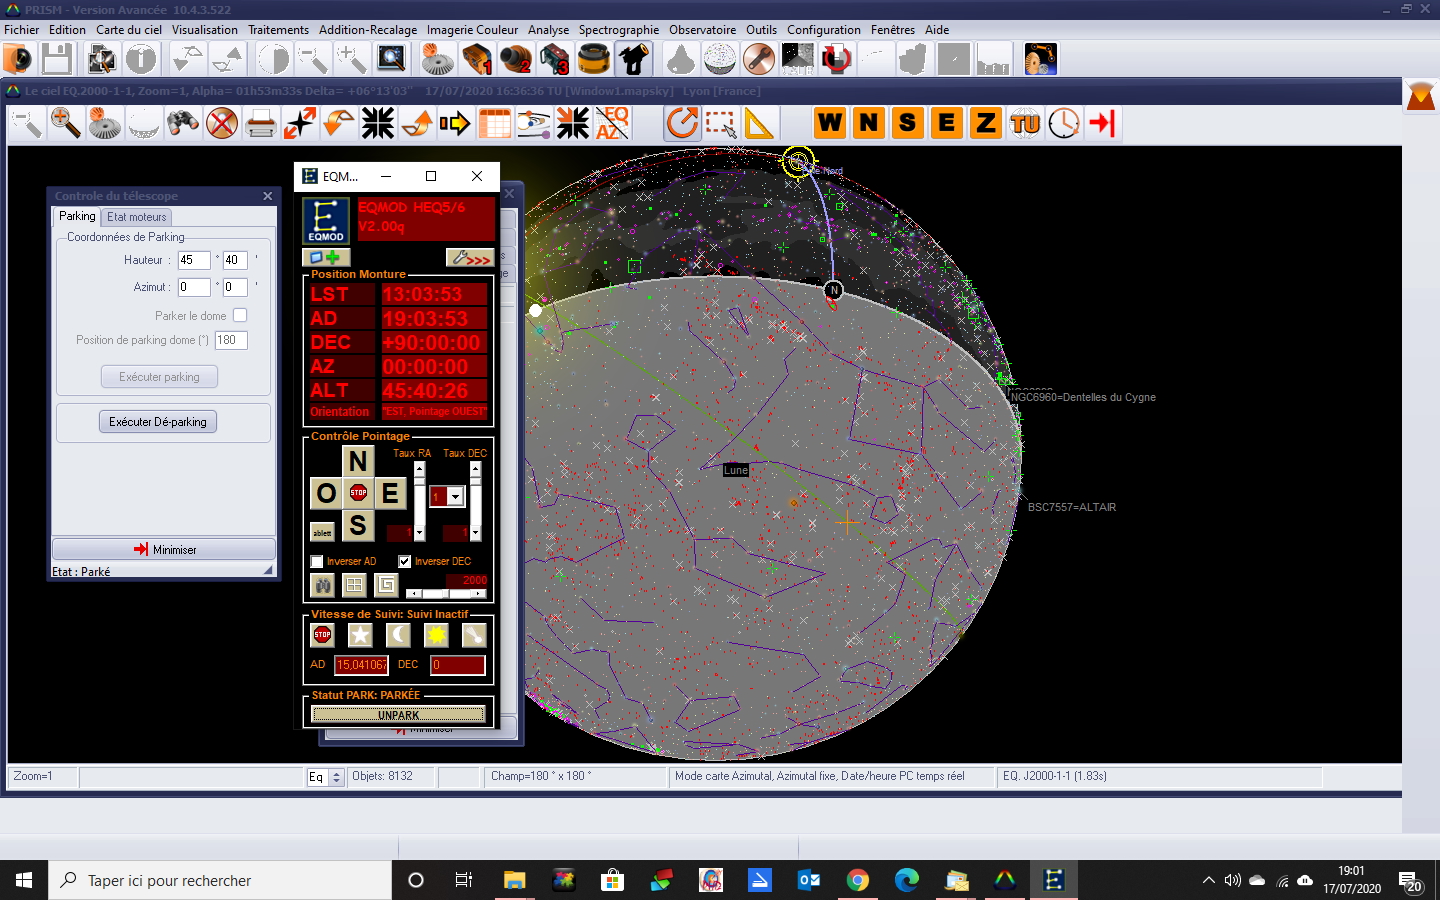Viewport: 1440px width, 900px height.
Task: Select lunar tracking rate moon icon
Action: point(398,635)
